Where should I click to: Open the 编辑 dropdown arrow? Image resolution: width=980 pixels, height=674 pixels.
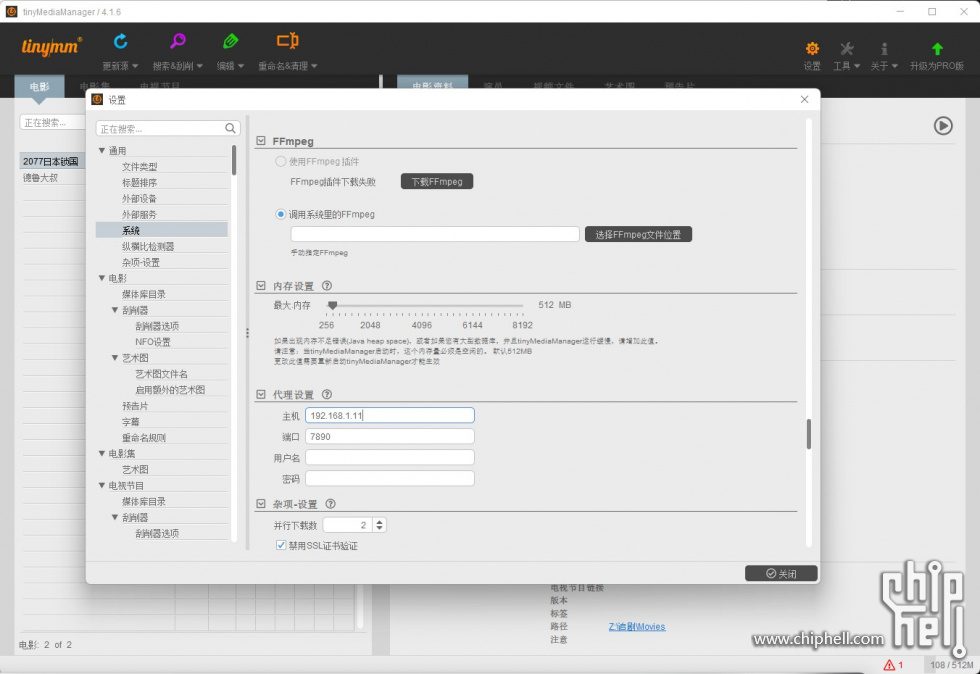pos(241,66)
